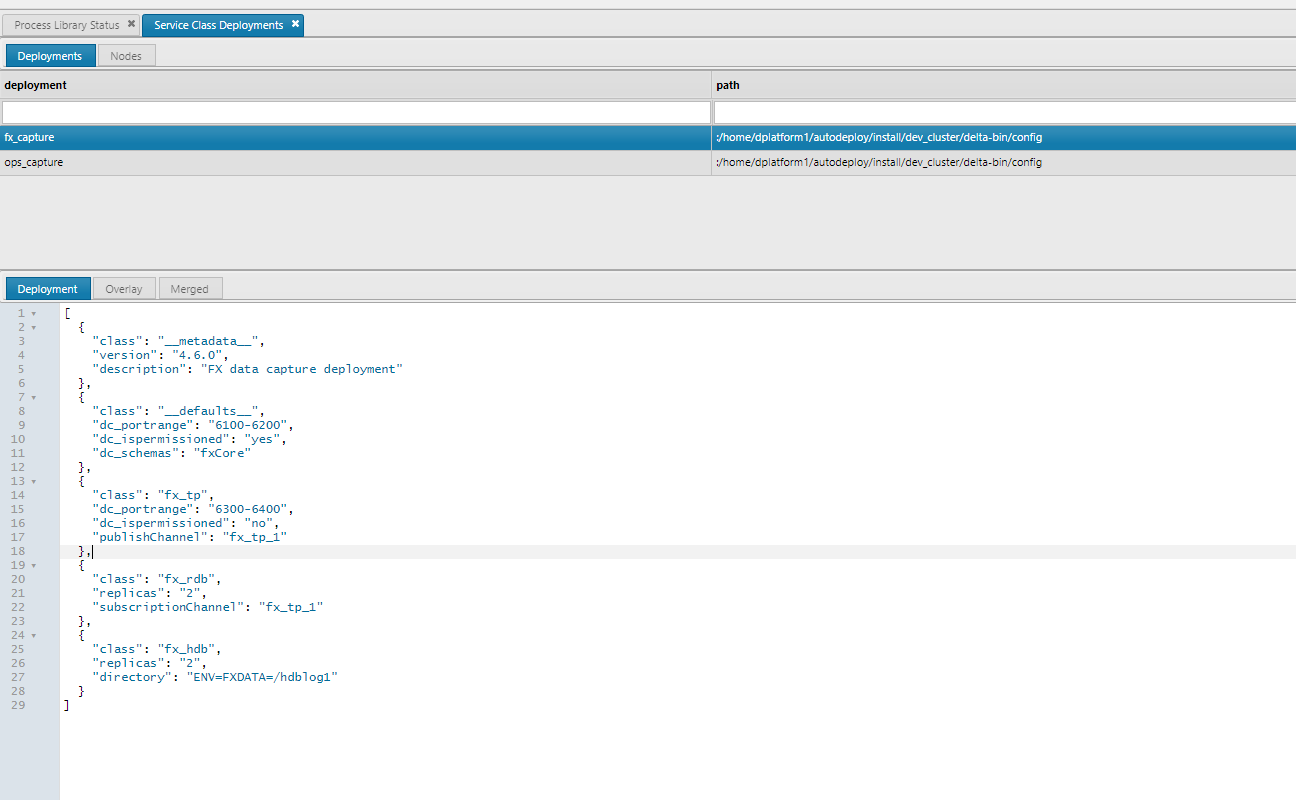Image resolution: width=1296 pixels, height=800 pixels.
Task: Collapse the fx_rdb block at line 19
Action: (x=33, y=565)
